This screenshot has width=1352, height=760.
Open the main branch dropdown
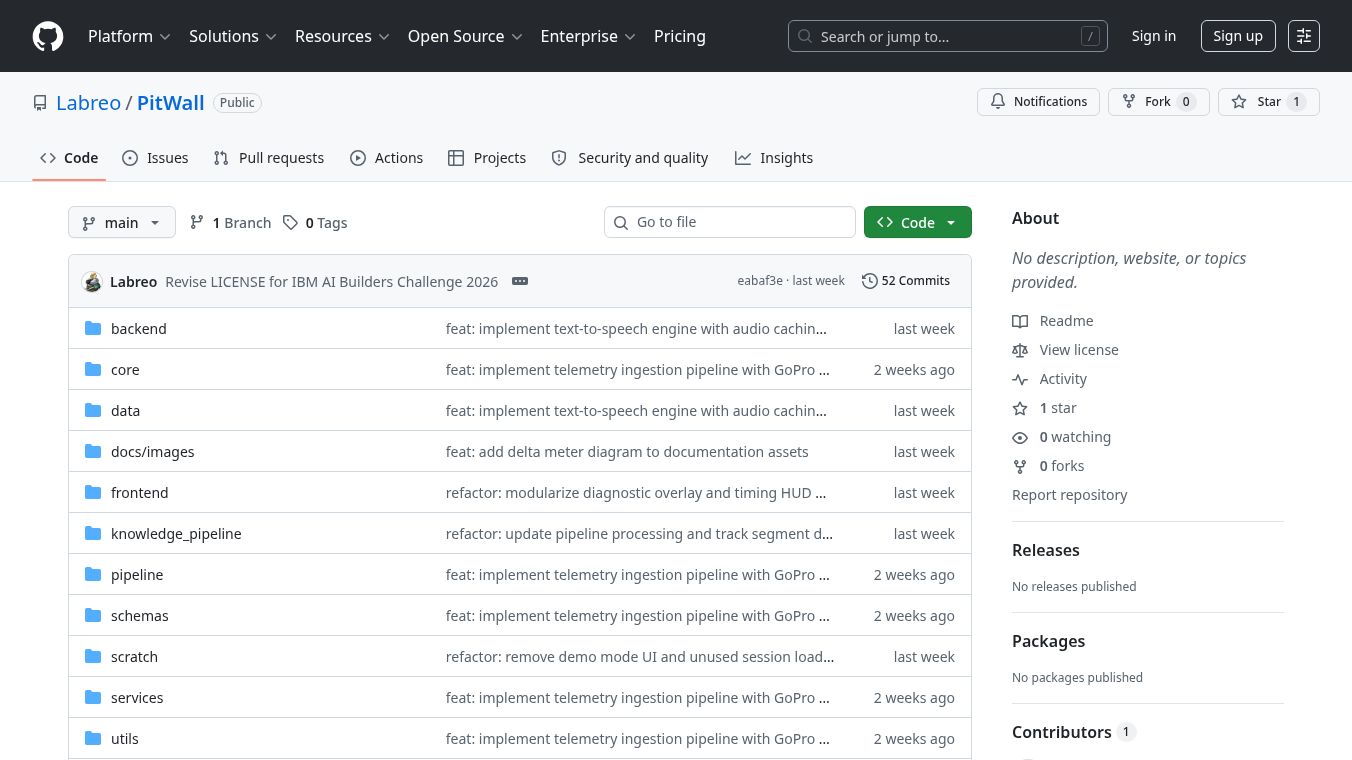tap(122, 222)
